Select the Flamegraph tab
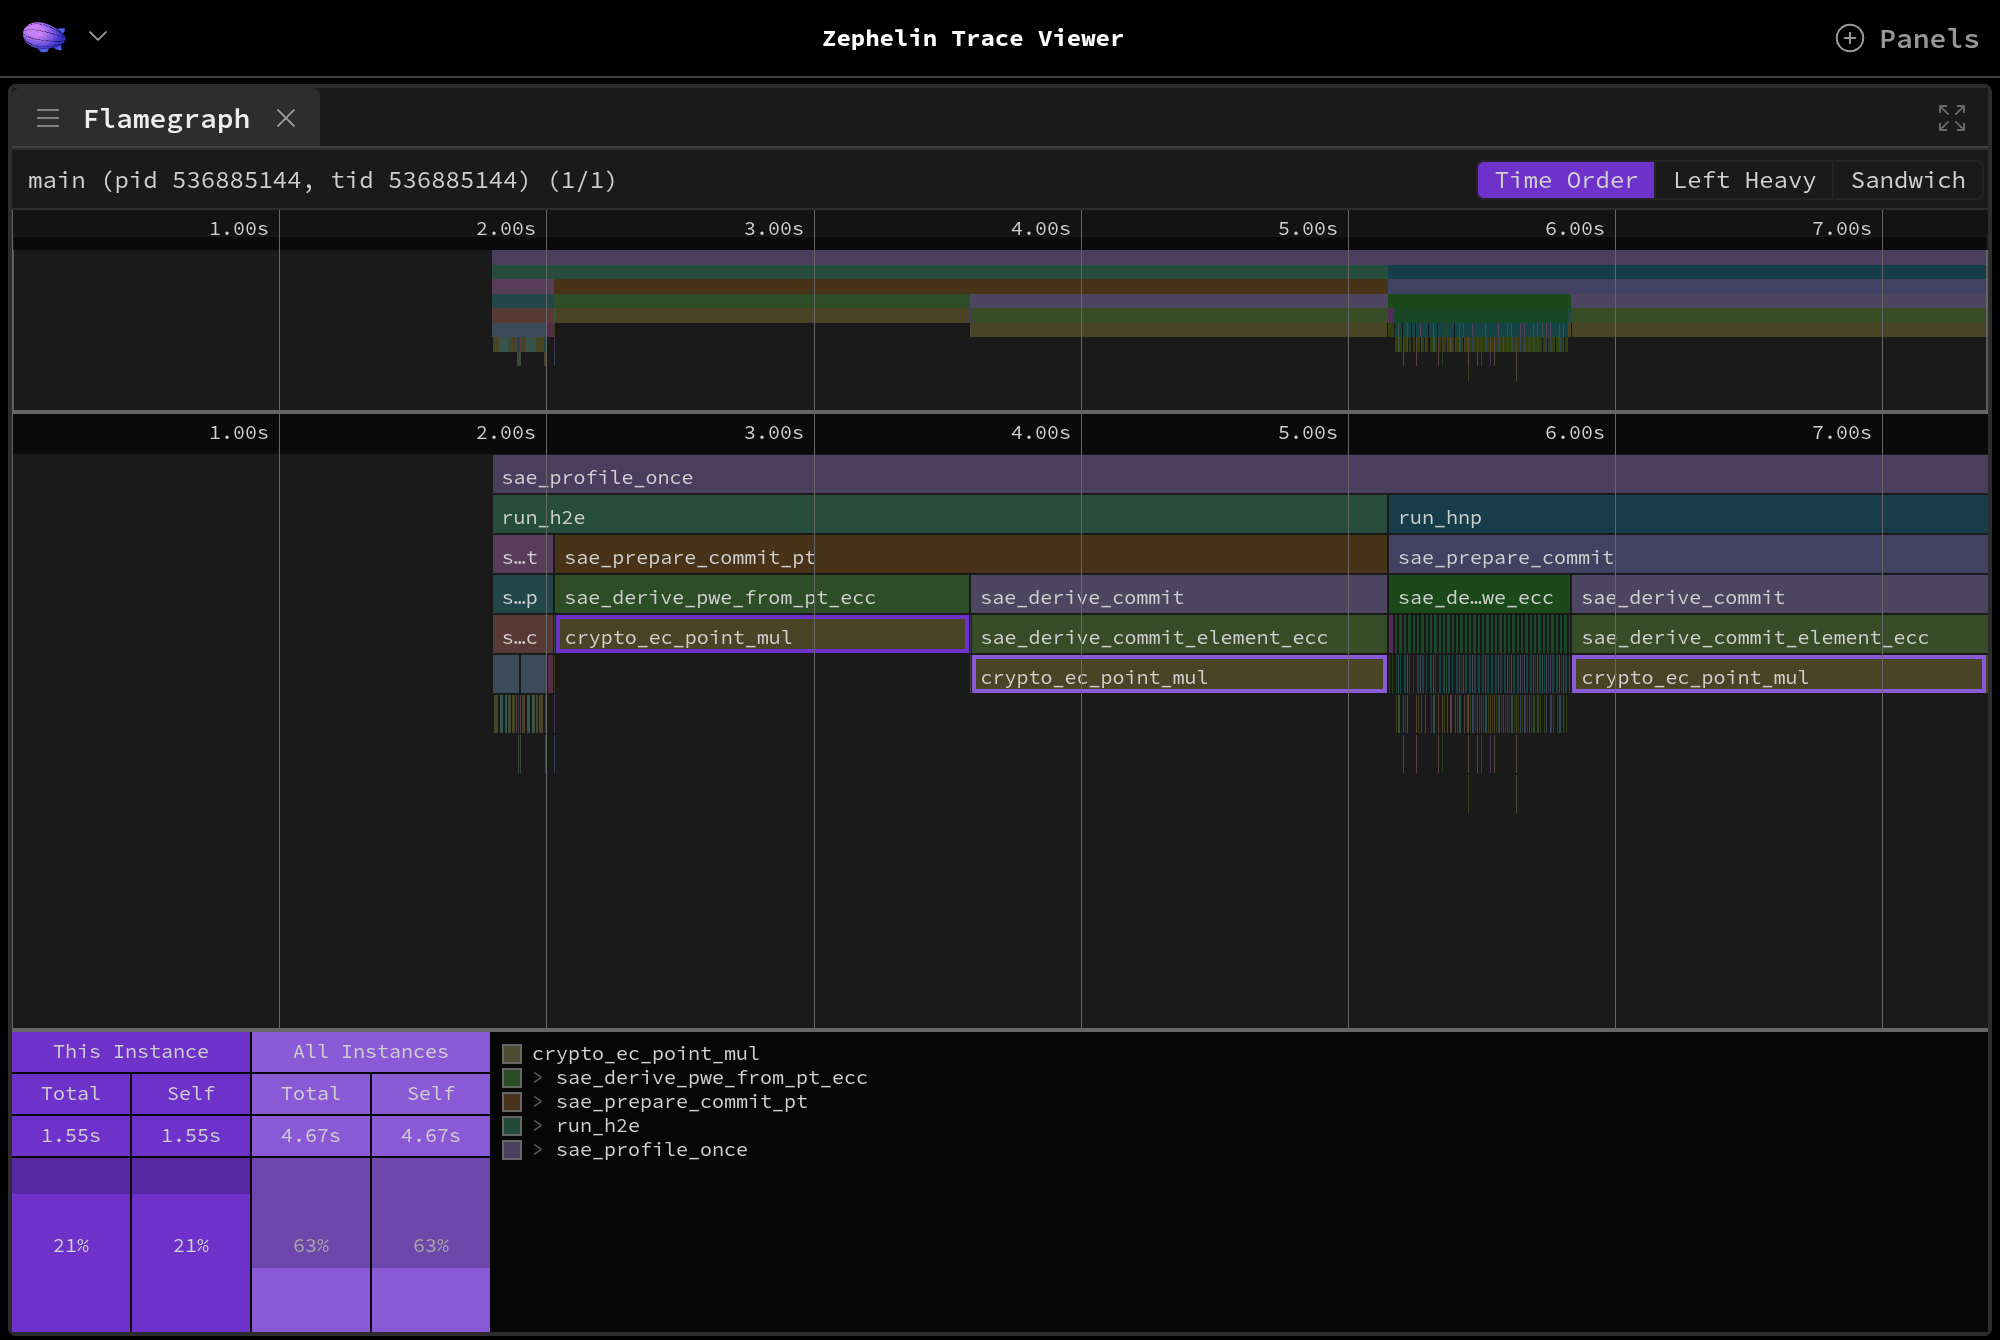This screenshot has height=1340, width=2000. tap(166, 118)
